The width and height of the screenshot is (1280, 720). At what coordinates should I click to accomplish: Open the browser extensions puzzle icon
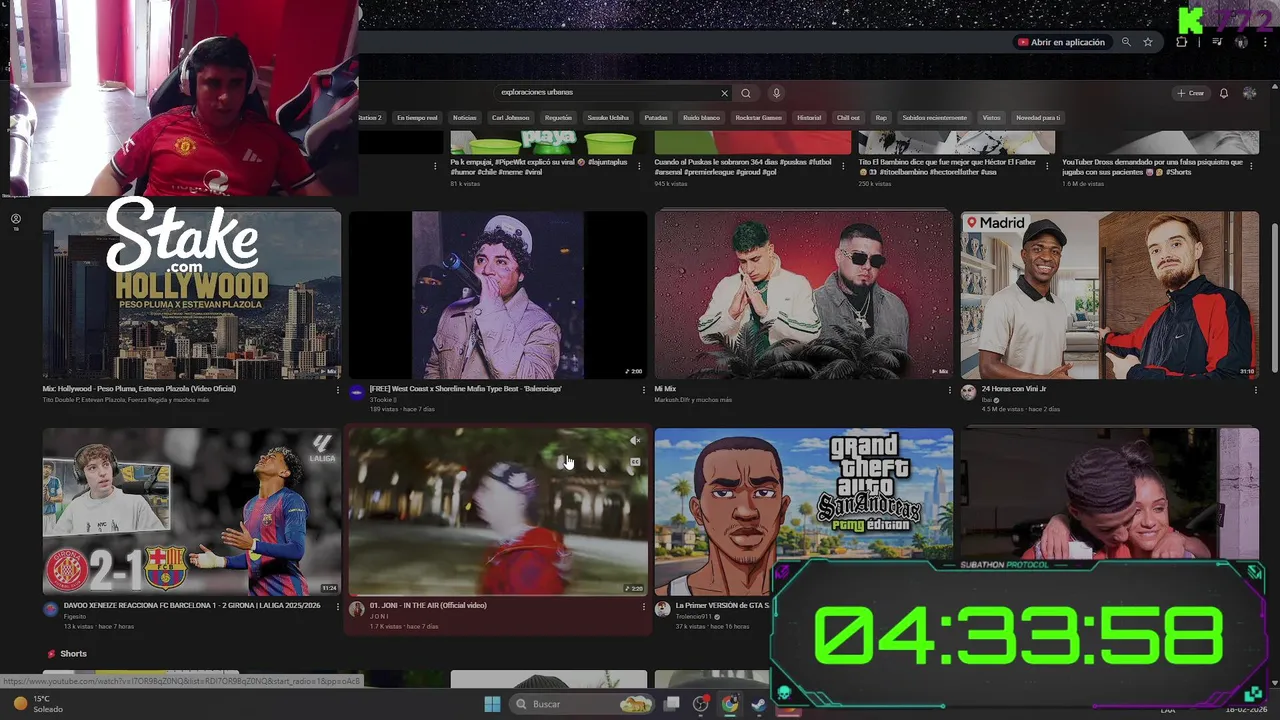(x=1182, y=42)
